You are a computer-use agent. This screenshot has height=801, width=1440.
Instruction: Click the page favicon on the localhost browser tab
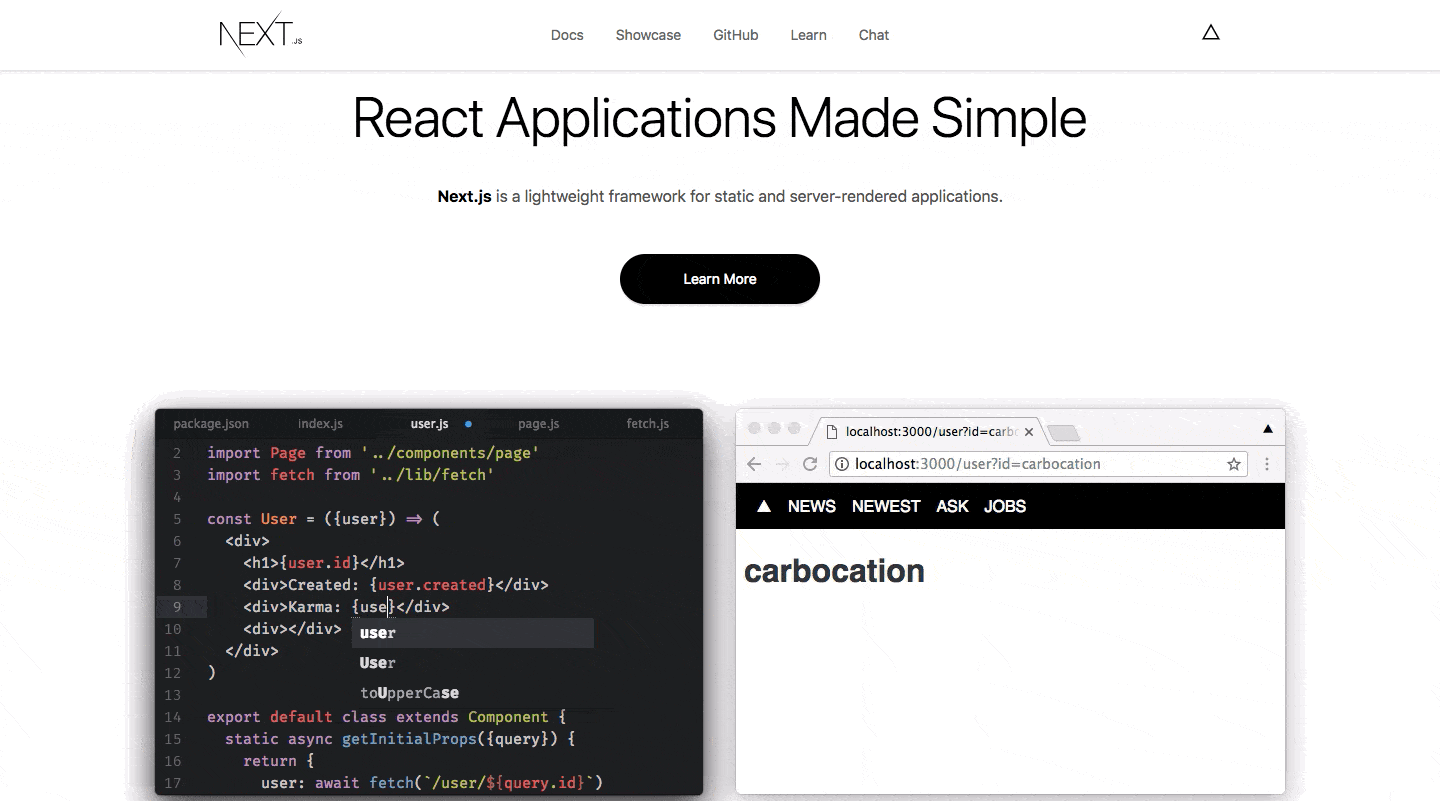pos(830,432)
